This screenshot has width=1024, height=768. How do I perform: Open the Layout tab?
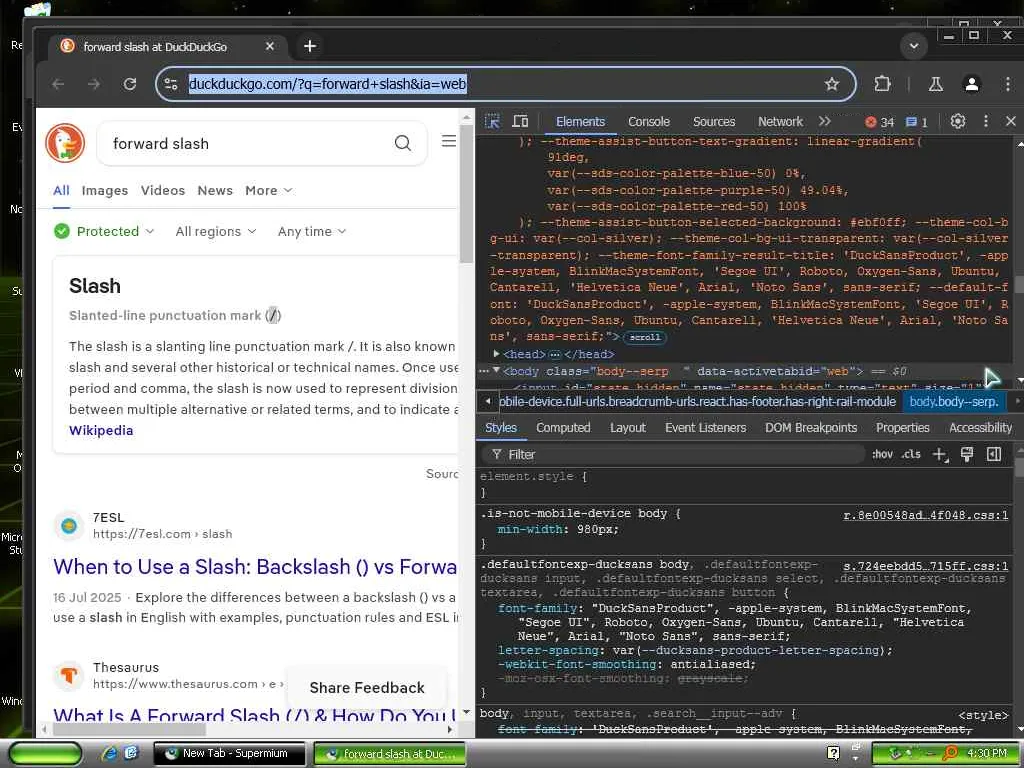[x=628, y=428]
